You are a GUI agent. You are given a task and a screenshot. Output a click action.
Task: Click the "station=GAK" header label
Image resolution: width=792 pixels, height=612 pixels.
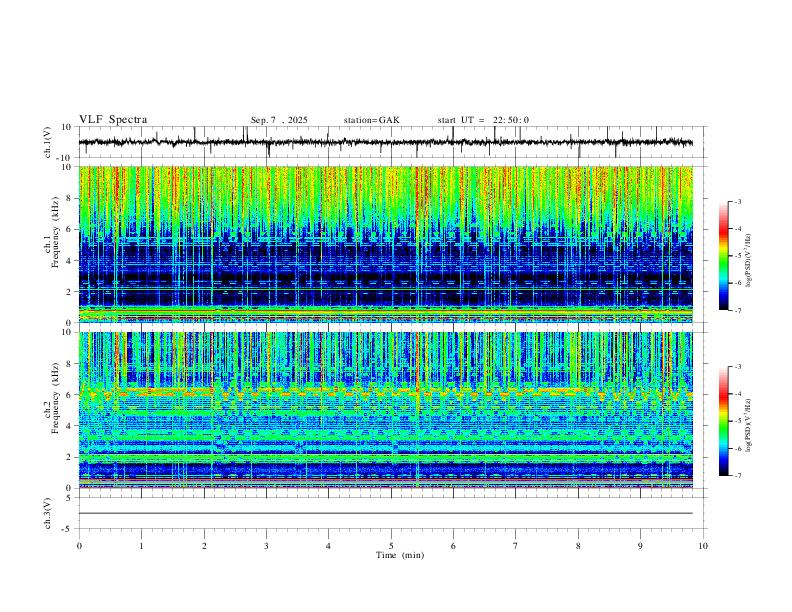click(x=371, y=120)
